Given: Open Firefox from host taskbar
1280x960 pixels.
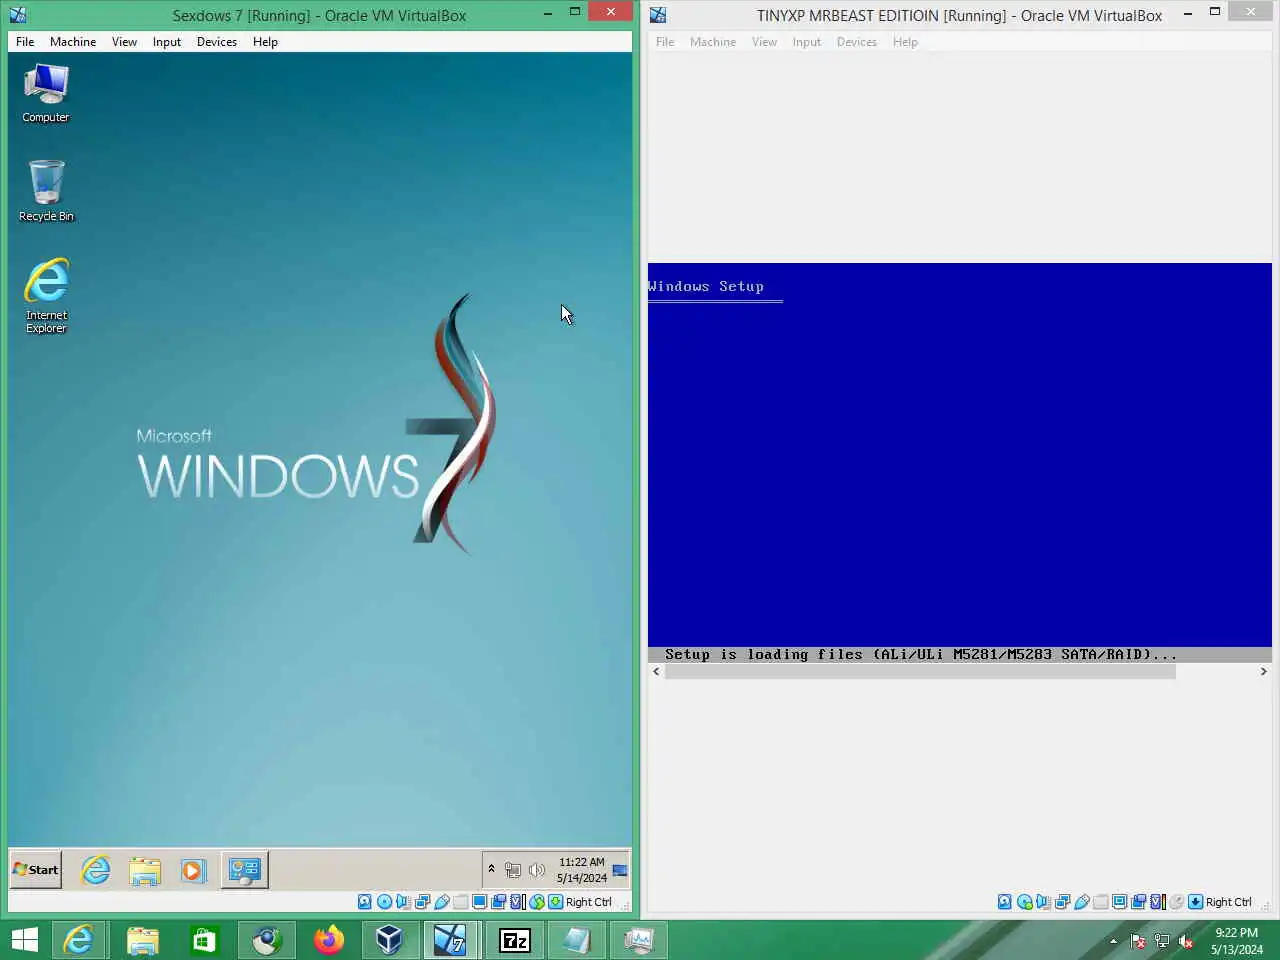Looking at the screenshot, I should (x=328, y=940).
